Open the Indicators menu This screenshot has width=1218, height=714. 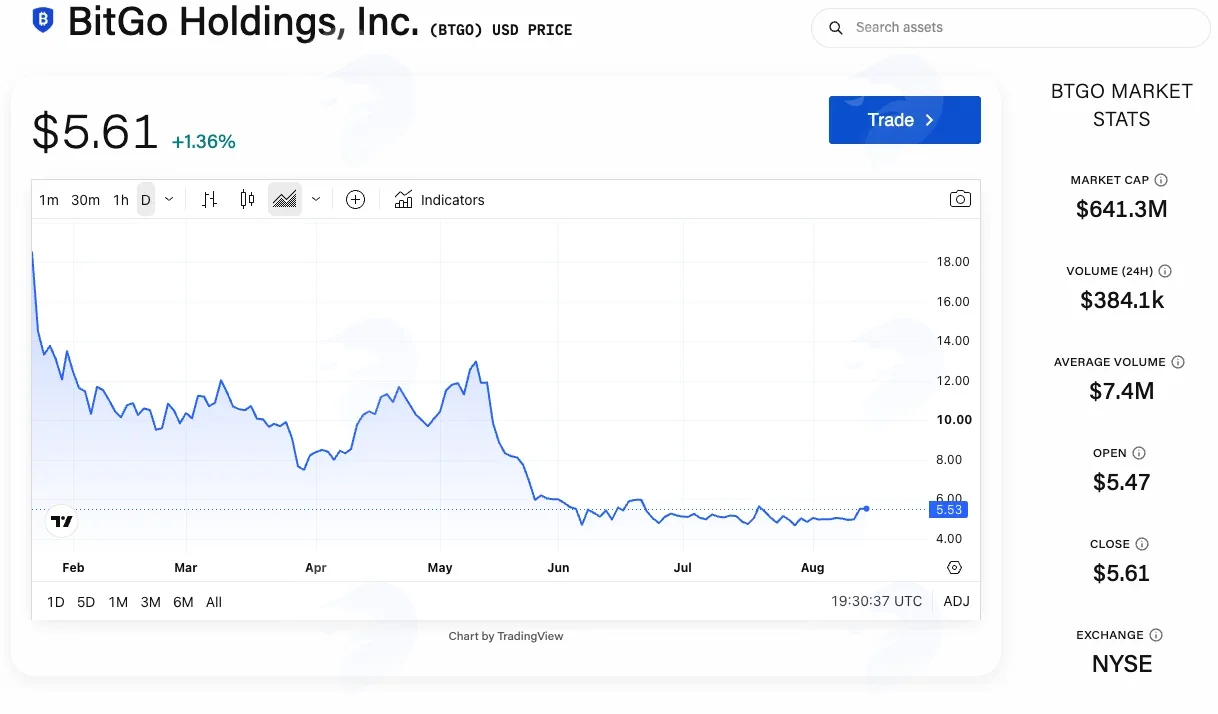[439, 200]
